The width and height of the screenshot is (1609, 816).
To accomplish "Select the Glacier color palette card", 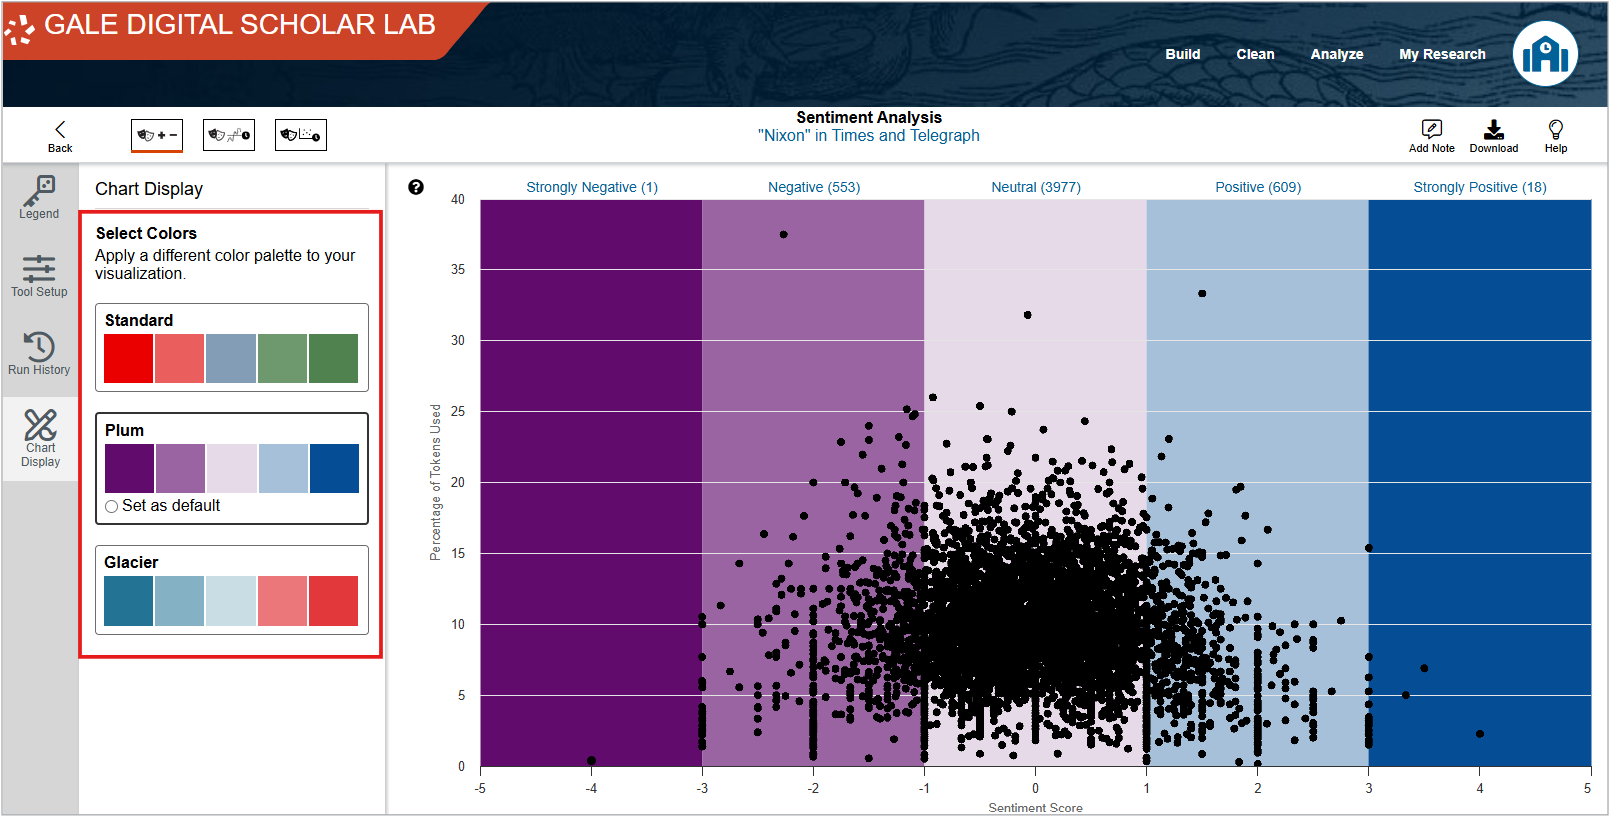I will [232, 590].
